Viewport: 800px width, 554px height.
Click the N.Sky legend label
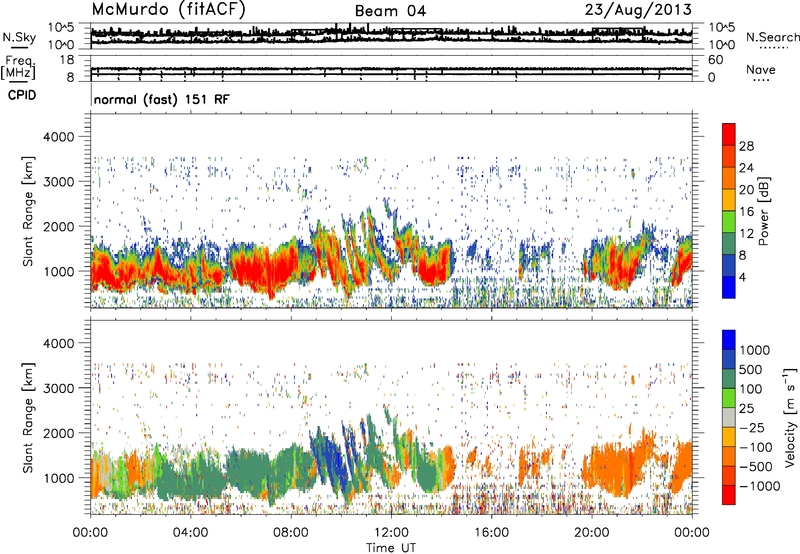pos(19,37)
